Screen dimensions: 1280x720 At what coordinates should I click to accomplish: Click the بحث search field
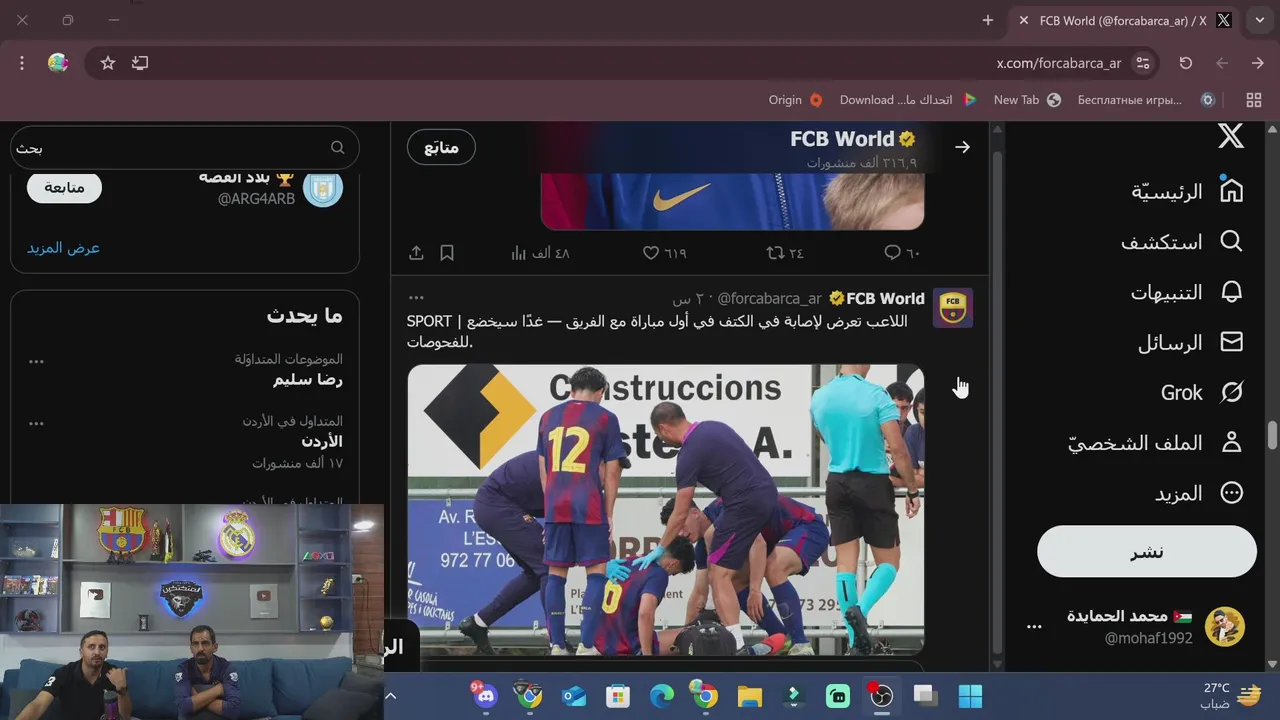point(185,148)
